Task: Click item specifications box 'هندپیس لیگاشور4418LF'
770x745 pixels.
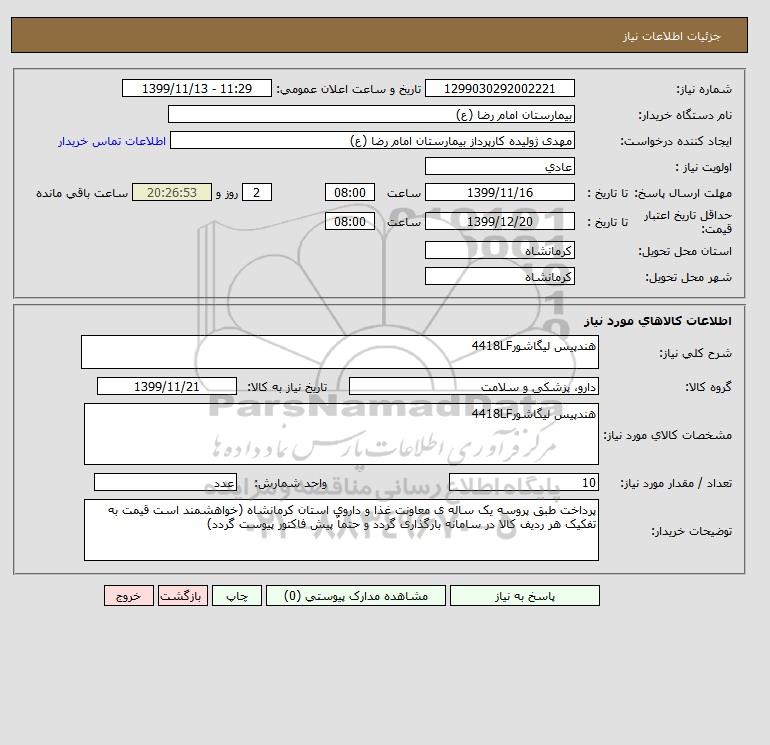Action: click(x=341, y=434)
